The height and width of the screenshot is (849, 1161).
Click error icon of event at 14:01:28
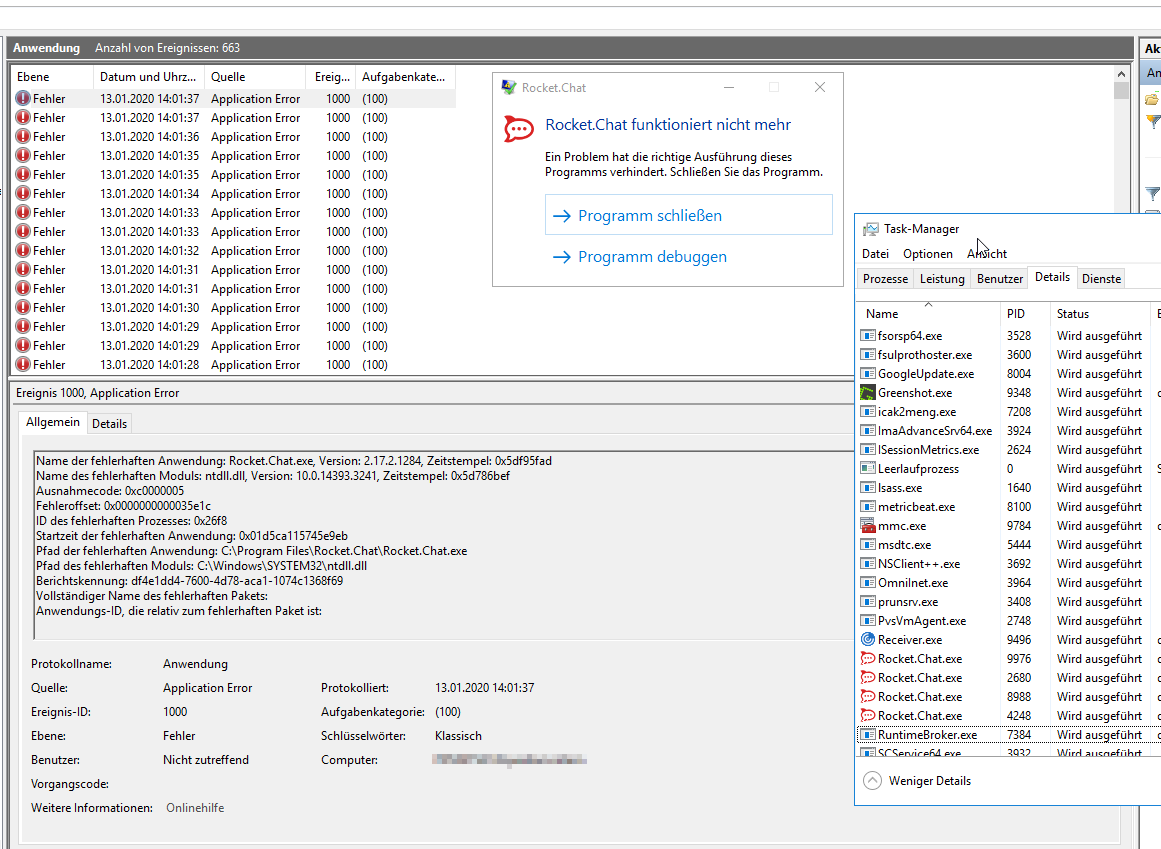[23, 364]
